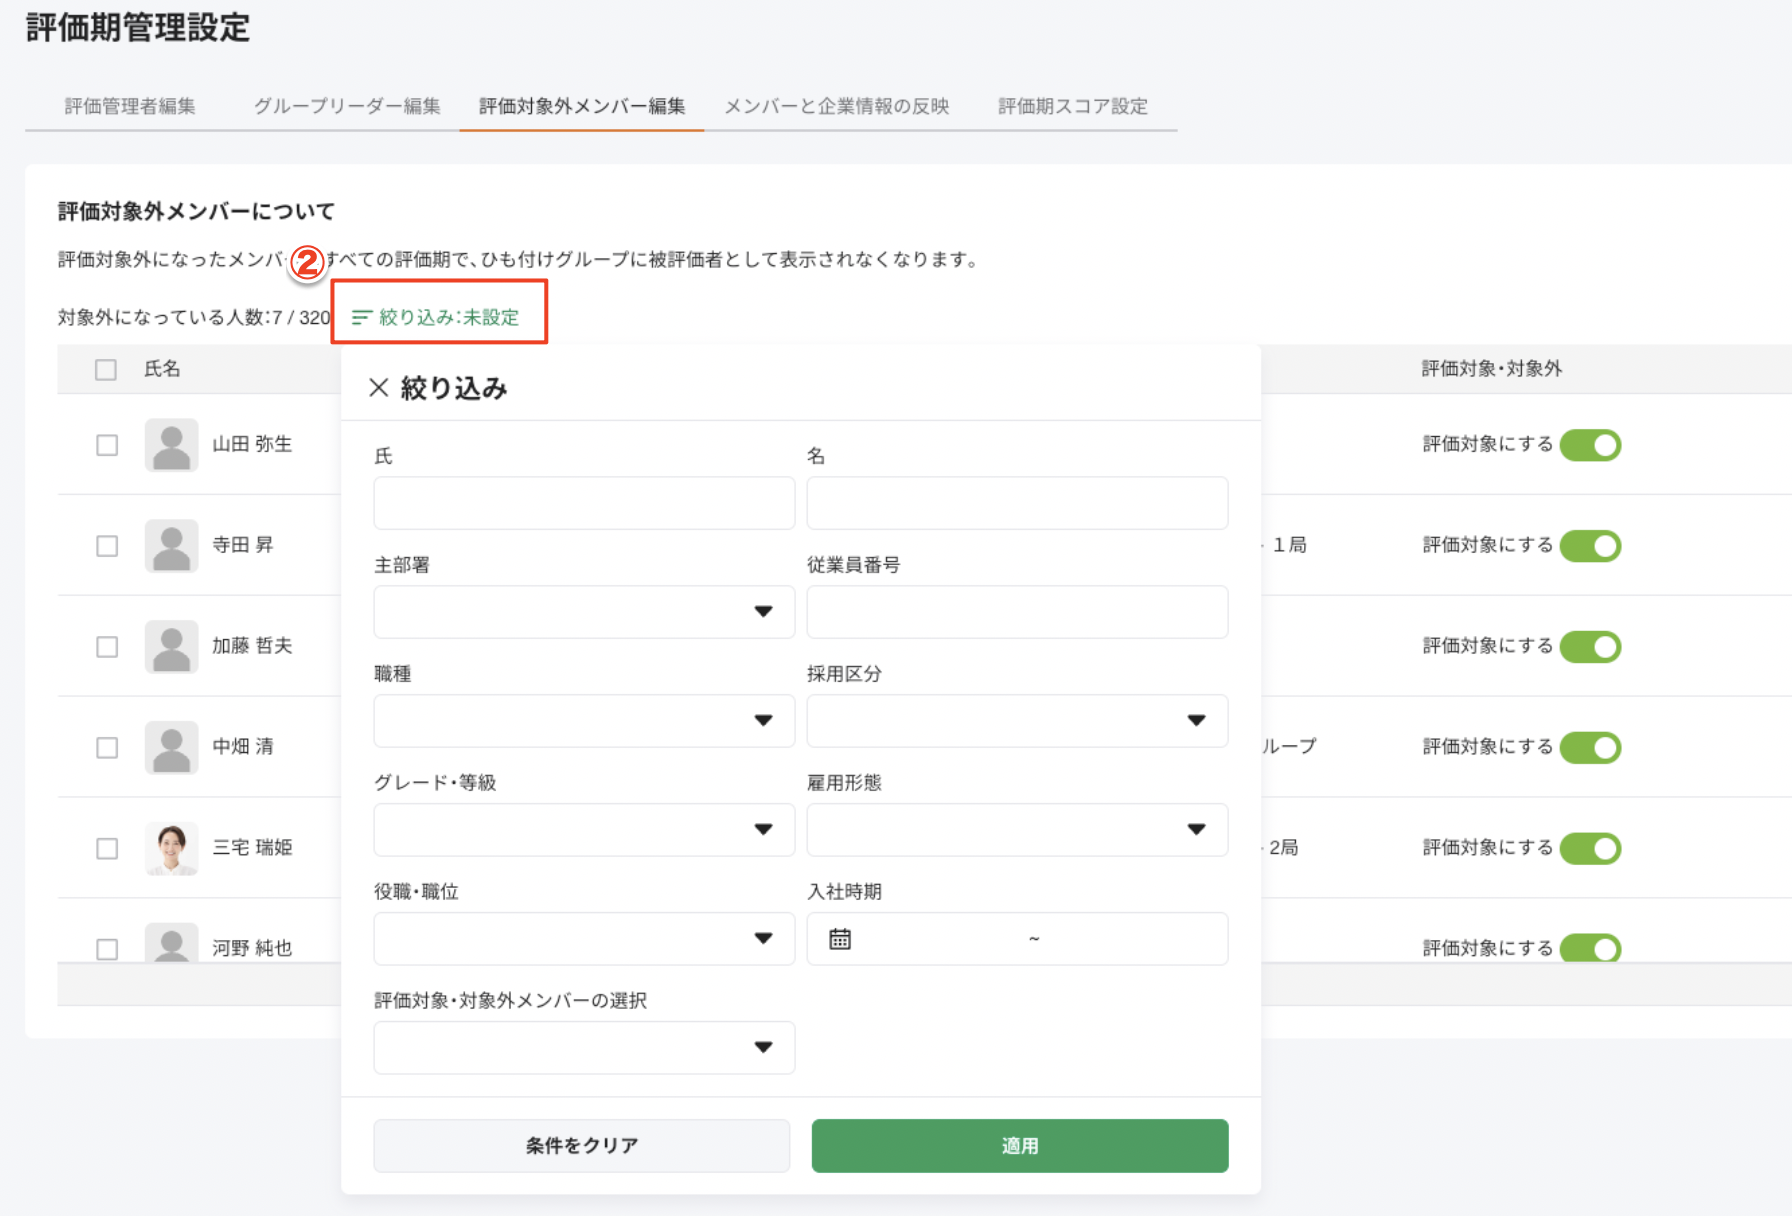1792x1216 pixels.
Task: Toggle 評価対象にする switch for 三宅 瑞姫
Action: [x=1590, y=849]
